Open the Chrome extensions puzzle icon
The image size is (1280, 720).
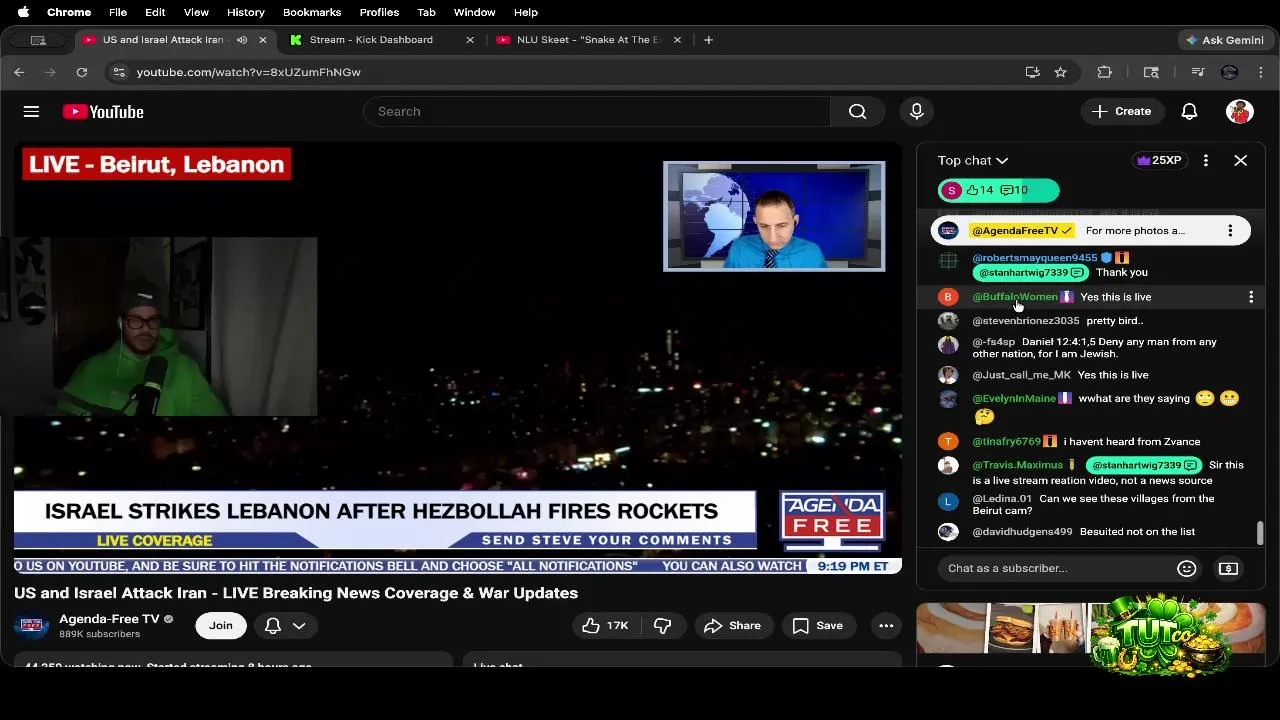pyautogui.click(x=1105, y=72)
